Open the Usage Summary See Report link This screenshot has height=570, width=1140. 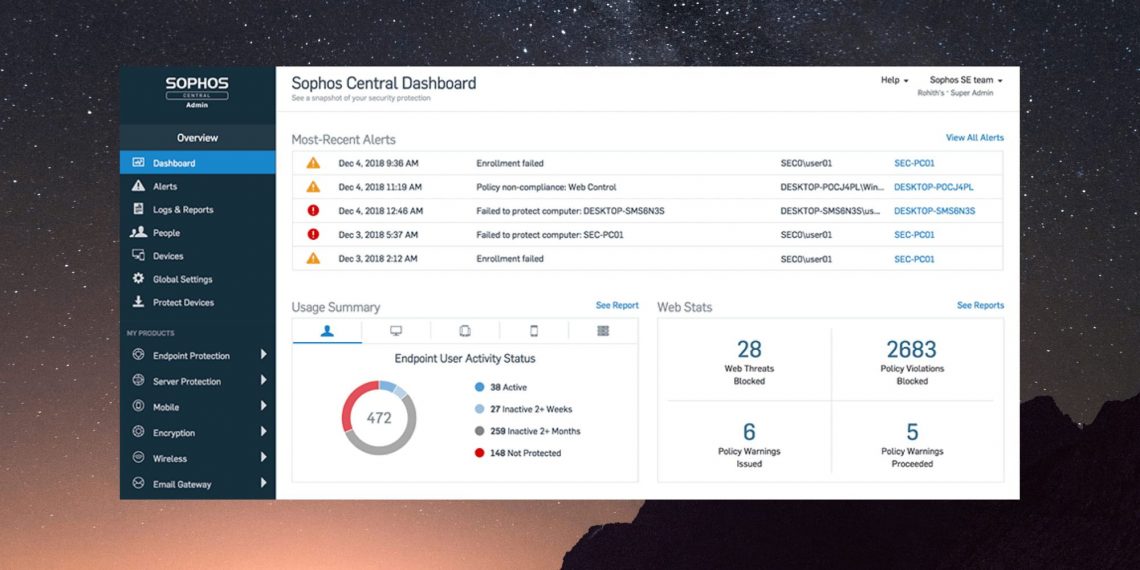pyautogui.click(x=617, y=305)
